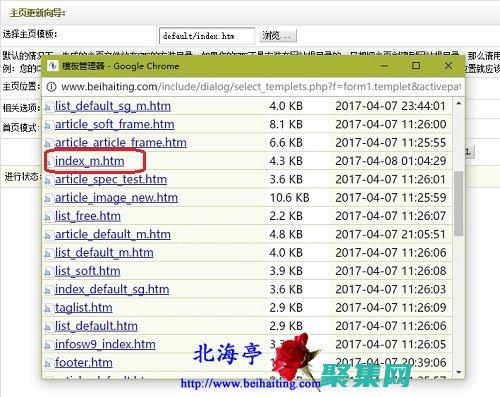Click file icon beside list_default_m.htm
The width and height of the screenshot is (500, 397).
tap(49, 253)
